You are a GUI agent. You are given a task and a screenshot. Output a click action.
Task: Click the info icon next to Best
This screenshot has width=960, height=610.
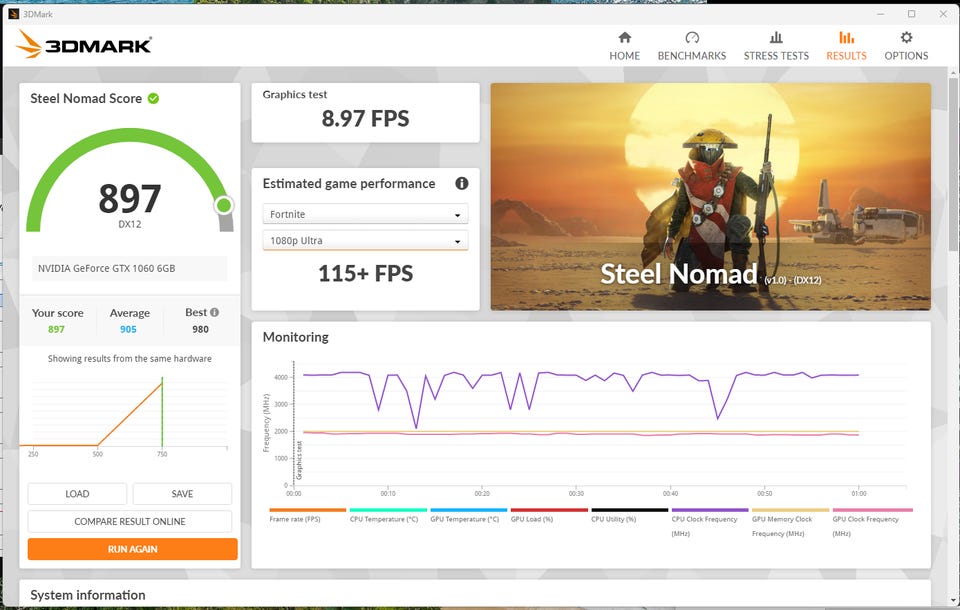214,312
